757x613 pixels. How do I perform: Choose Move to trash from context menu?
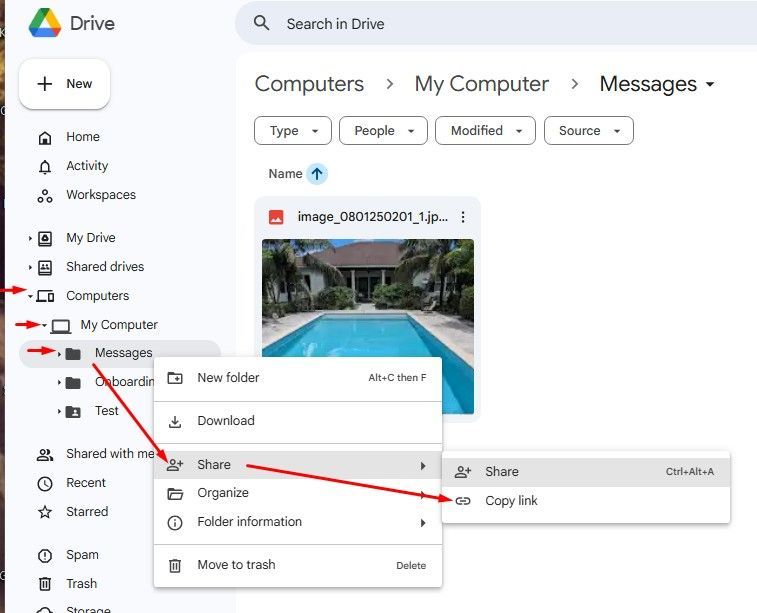click(x=297, y=565)
